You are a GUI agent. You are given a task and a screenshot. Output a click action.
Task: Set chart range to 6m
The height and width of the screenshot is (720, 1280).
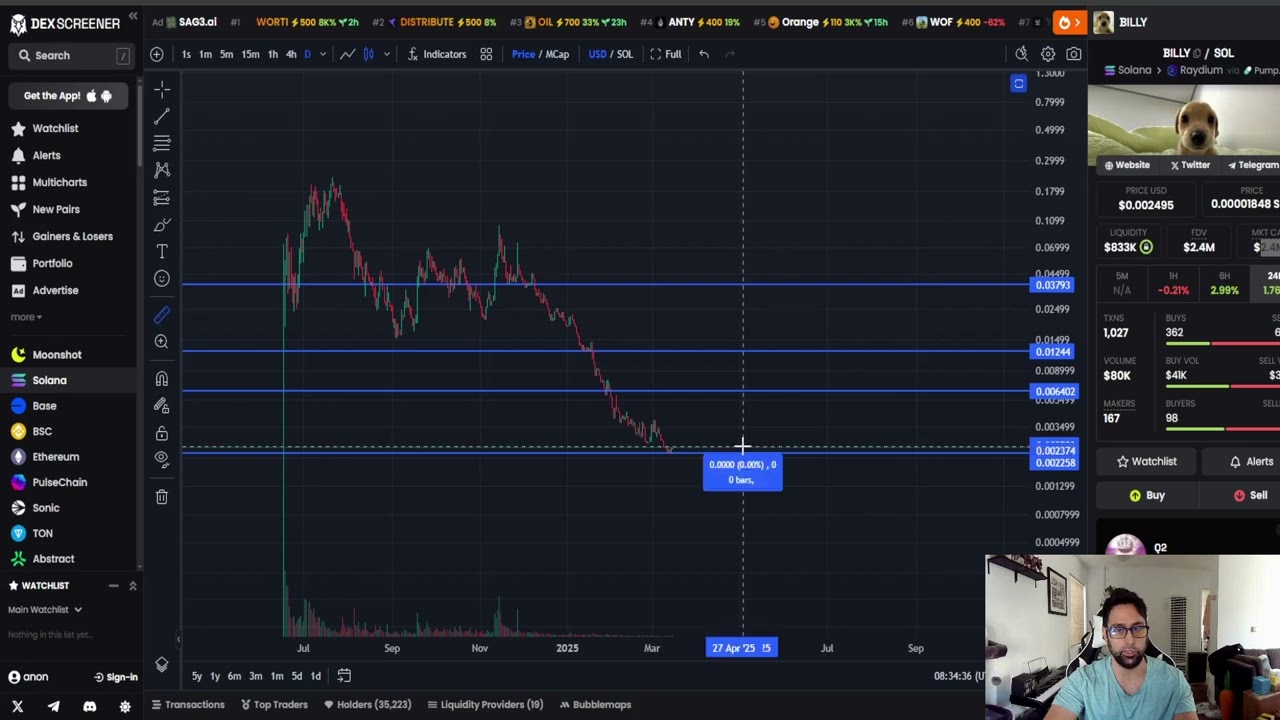[x=234, y=677]
